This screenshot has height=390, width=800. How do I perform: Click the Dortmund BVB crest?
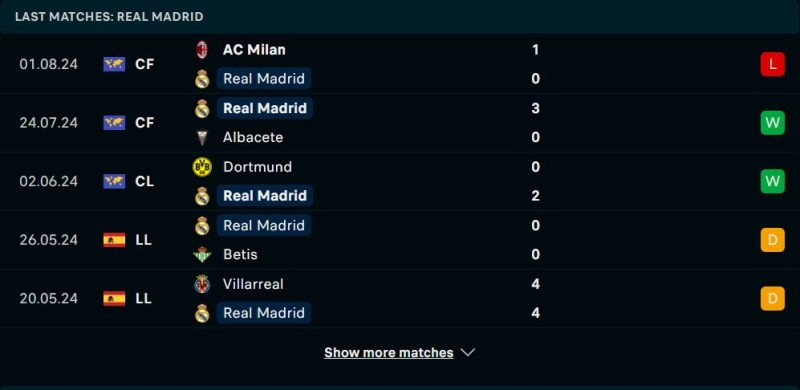[x=202, y=167]
